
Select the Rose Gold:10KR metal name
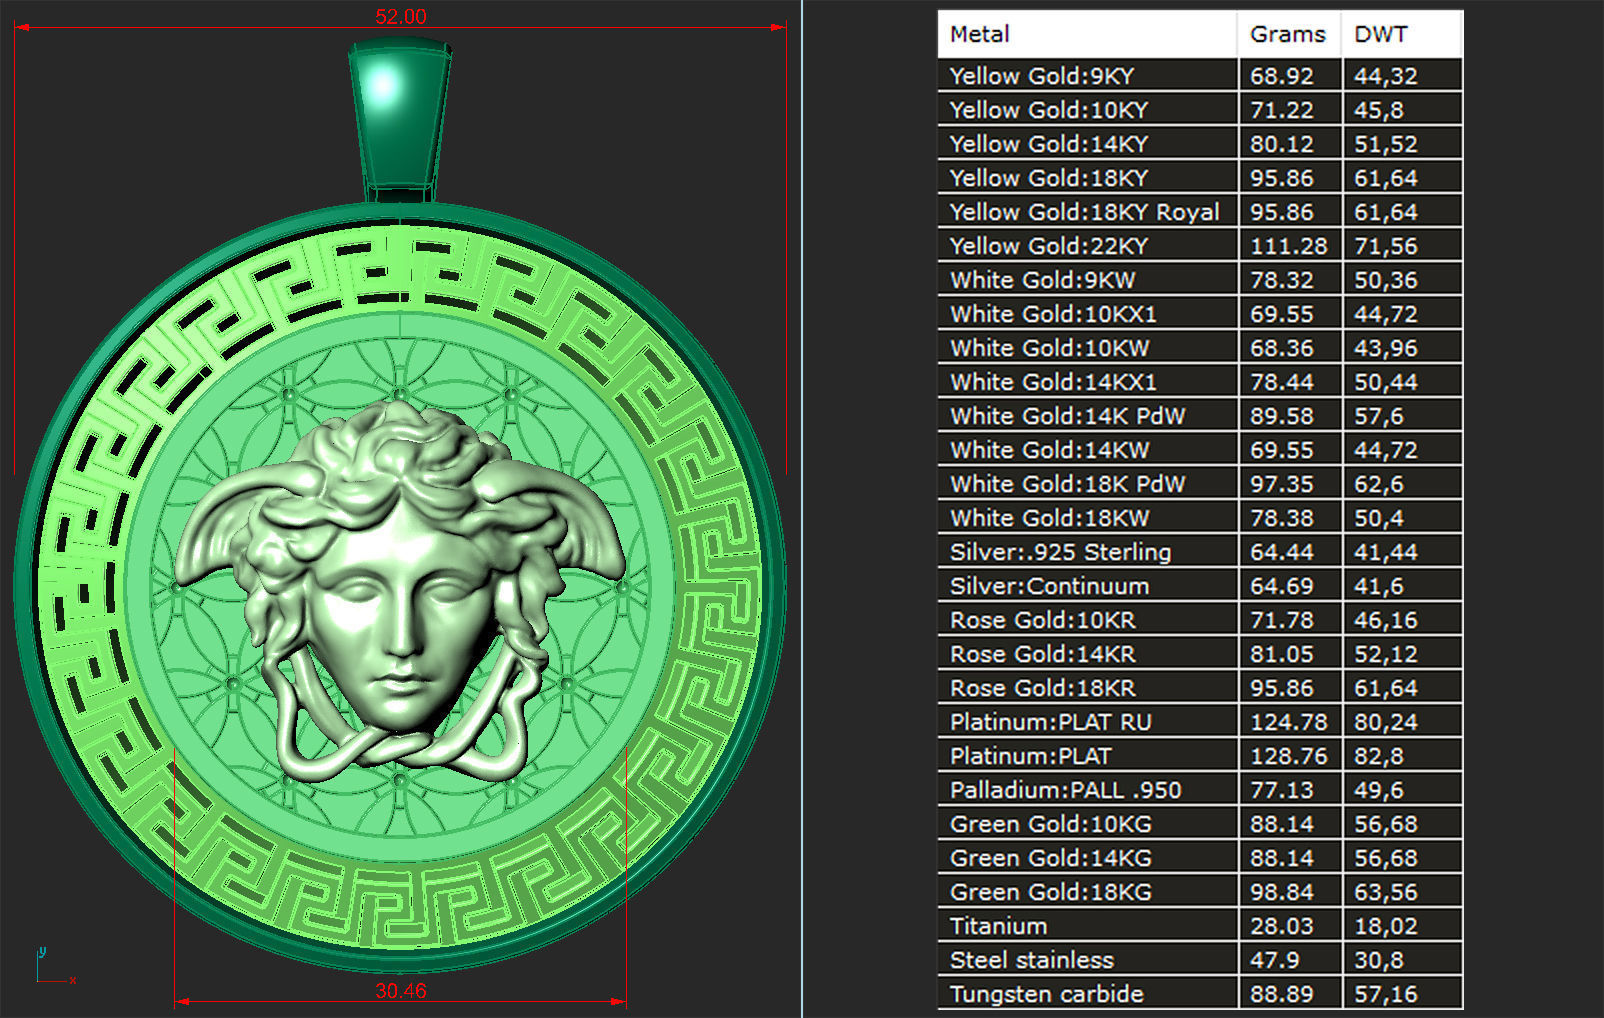click(1042, 620)
